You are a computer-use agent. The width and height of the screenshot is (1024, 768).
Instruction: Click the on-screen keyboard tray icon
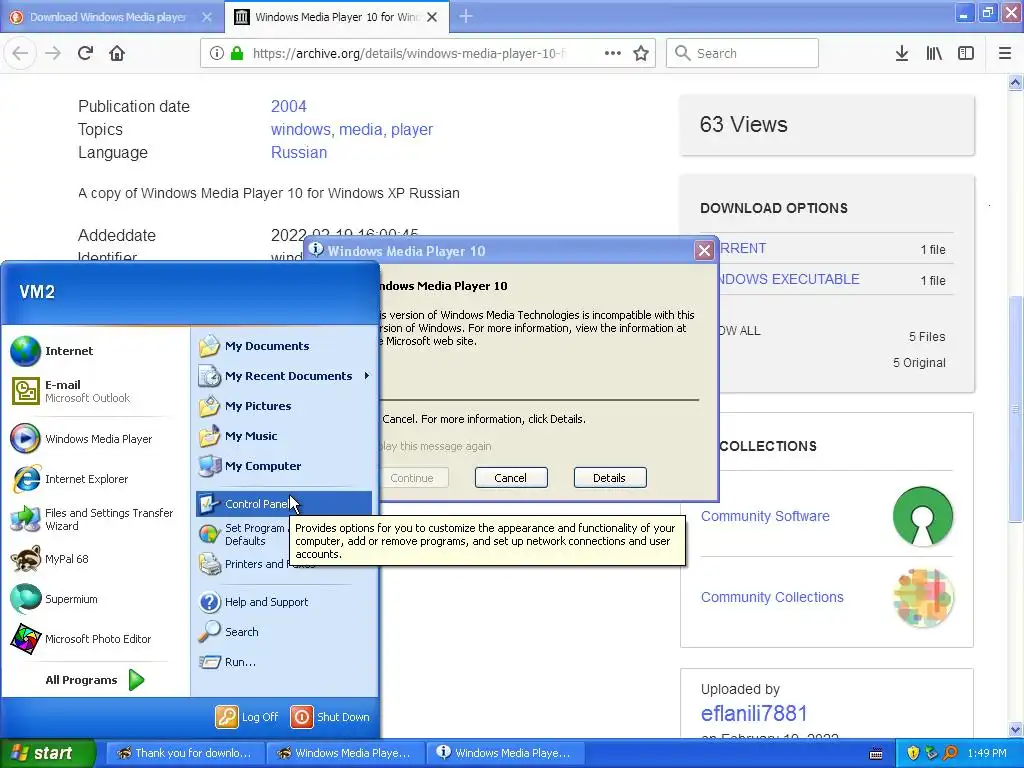tap(876, 754)
